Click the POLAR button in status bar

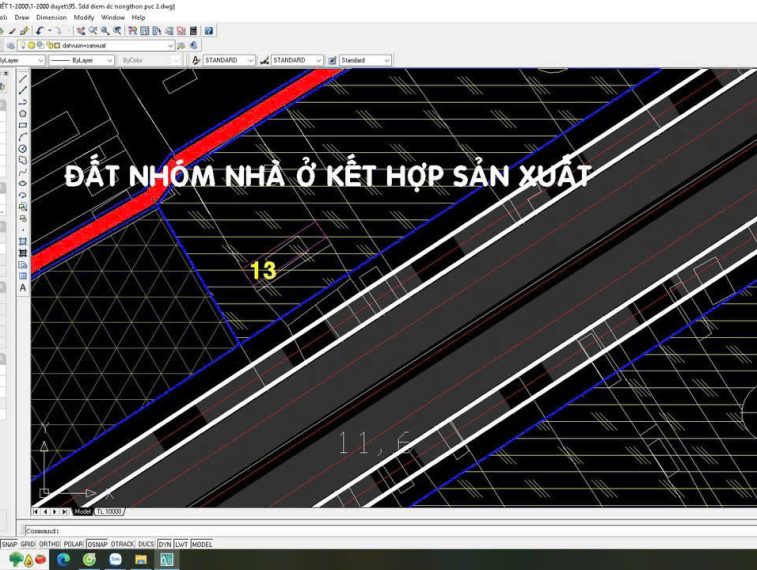[72, 544]
